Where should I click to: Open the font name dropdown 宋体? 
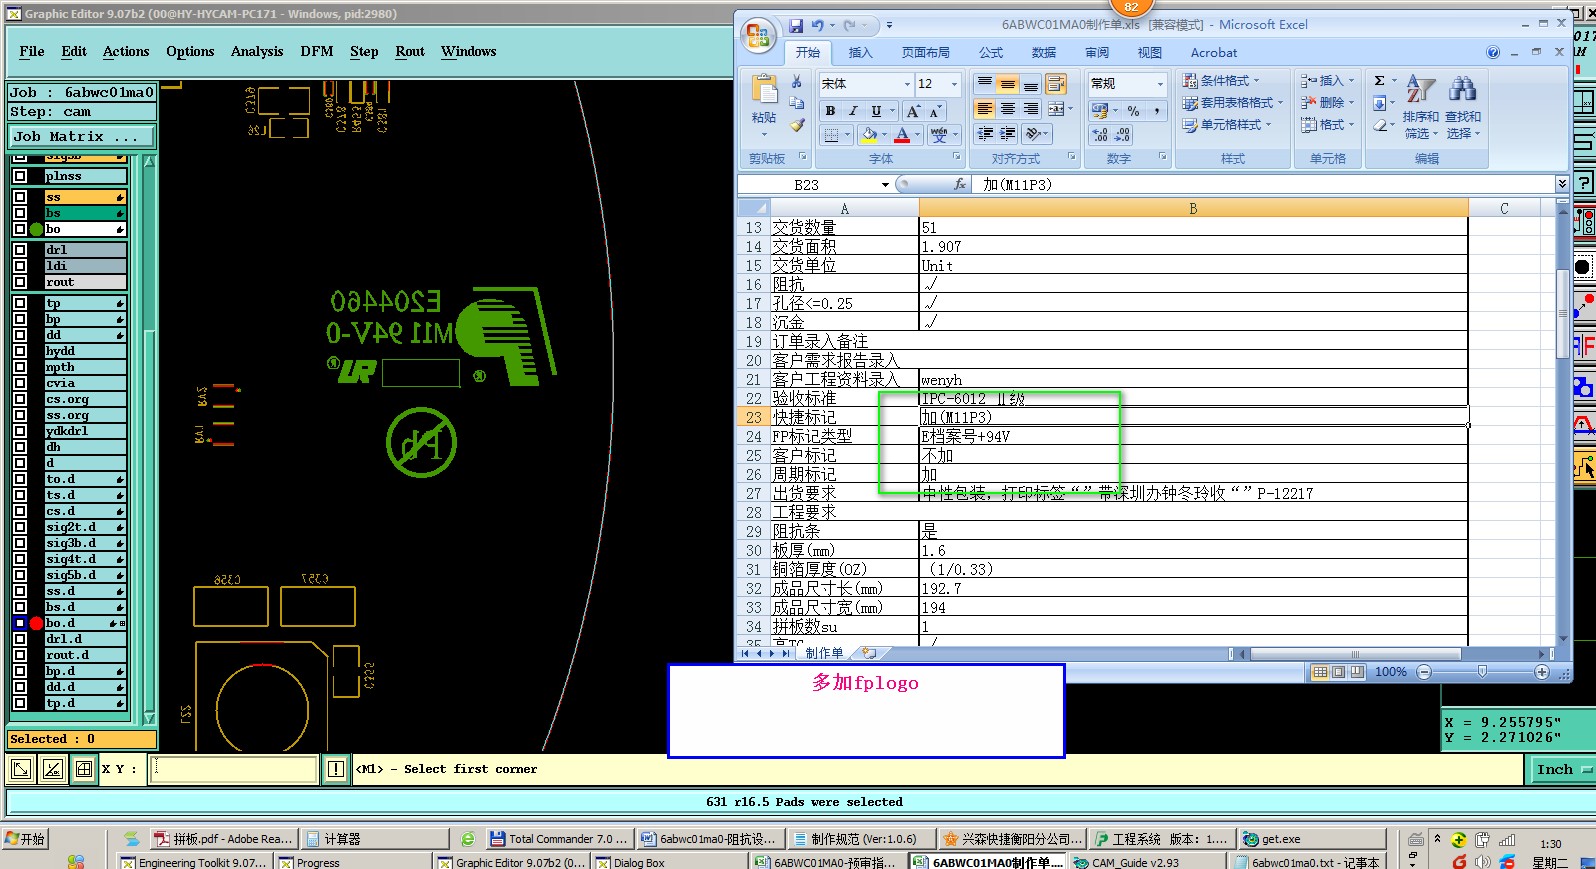(907, 84)
